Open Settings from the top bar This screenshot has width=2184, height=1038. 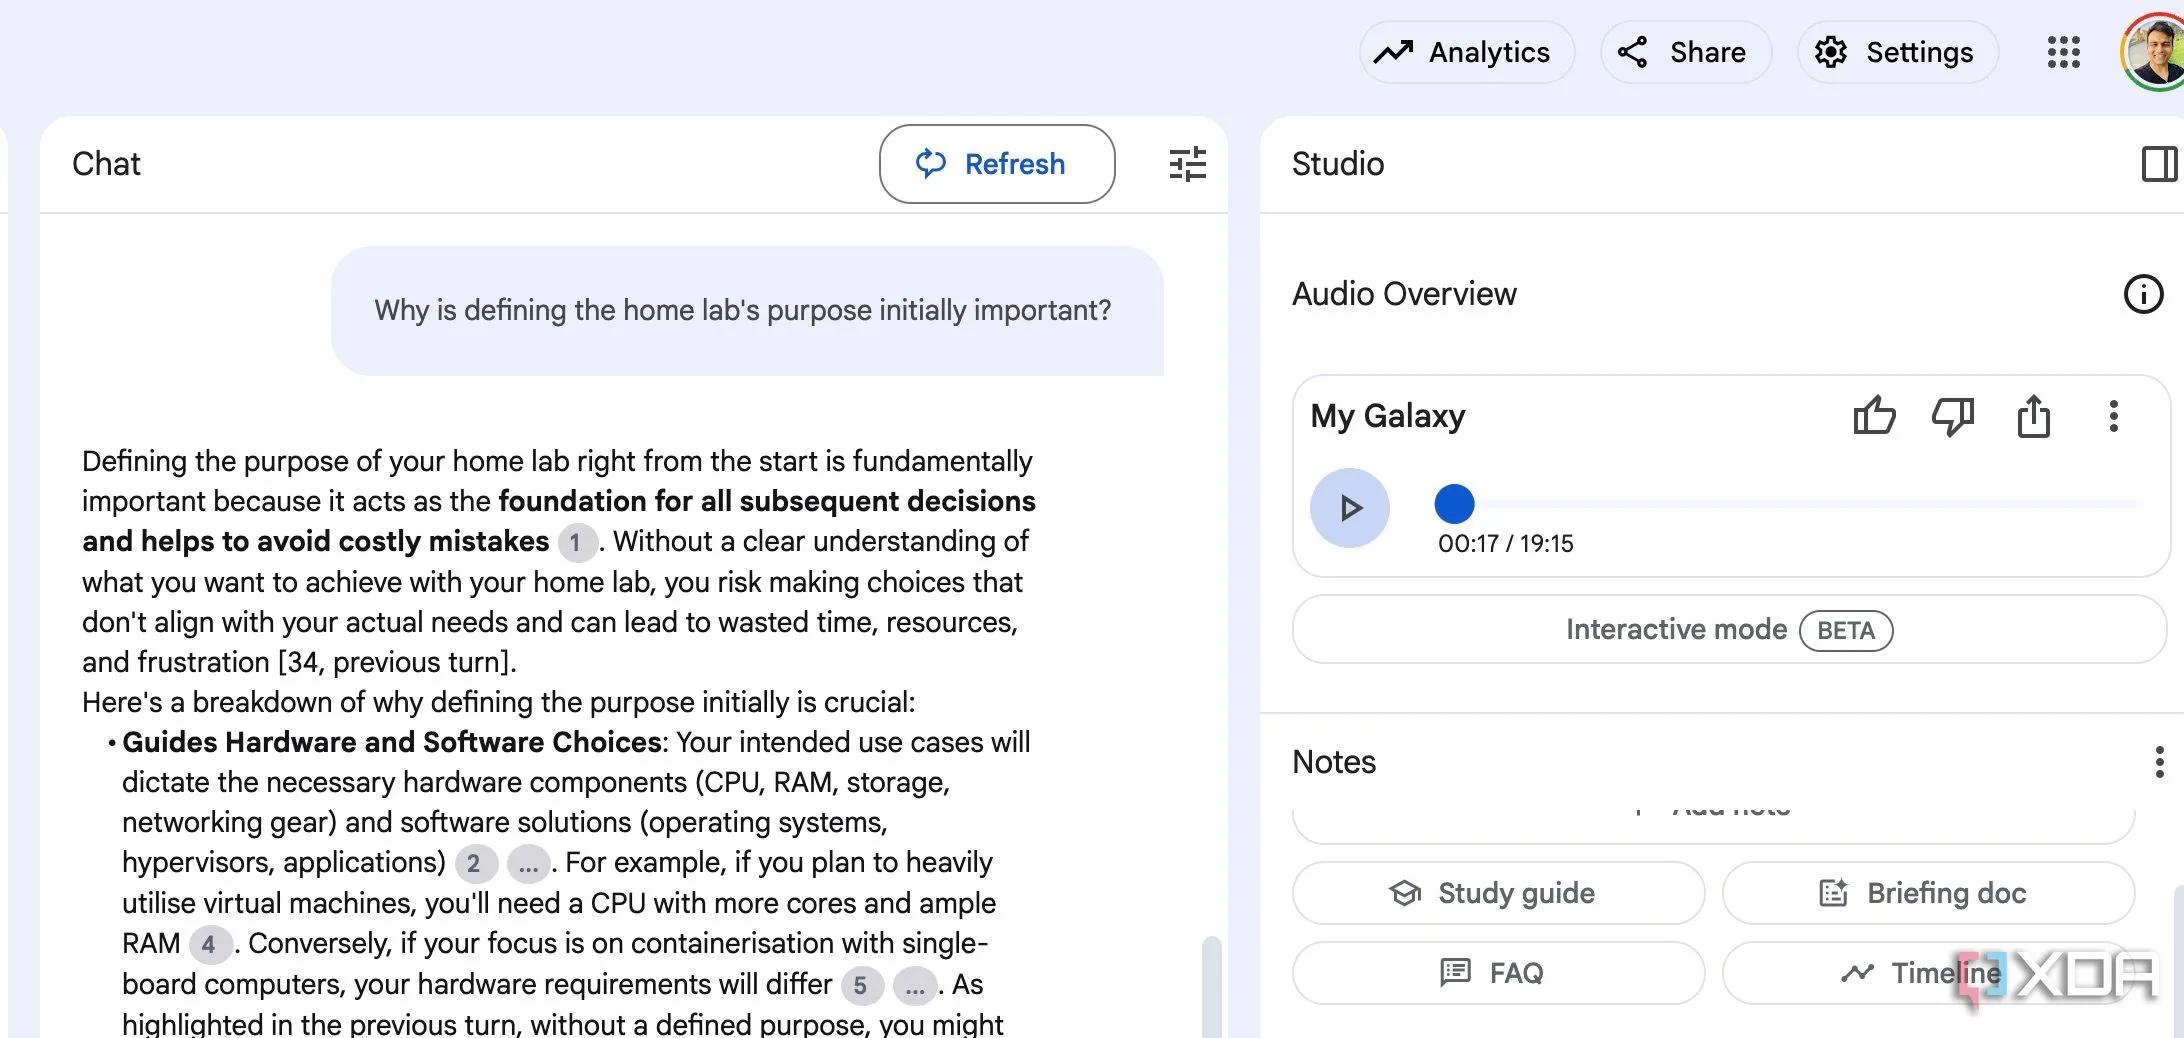click(1897, 52)
